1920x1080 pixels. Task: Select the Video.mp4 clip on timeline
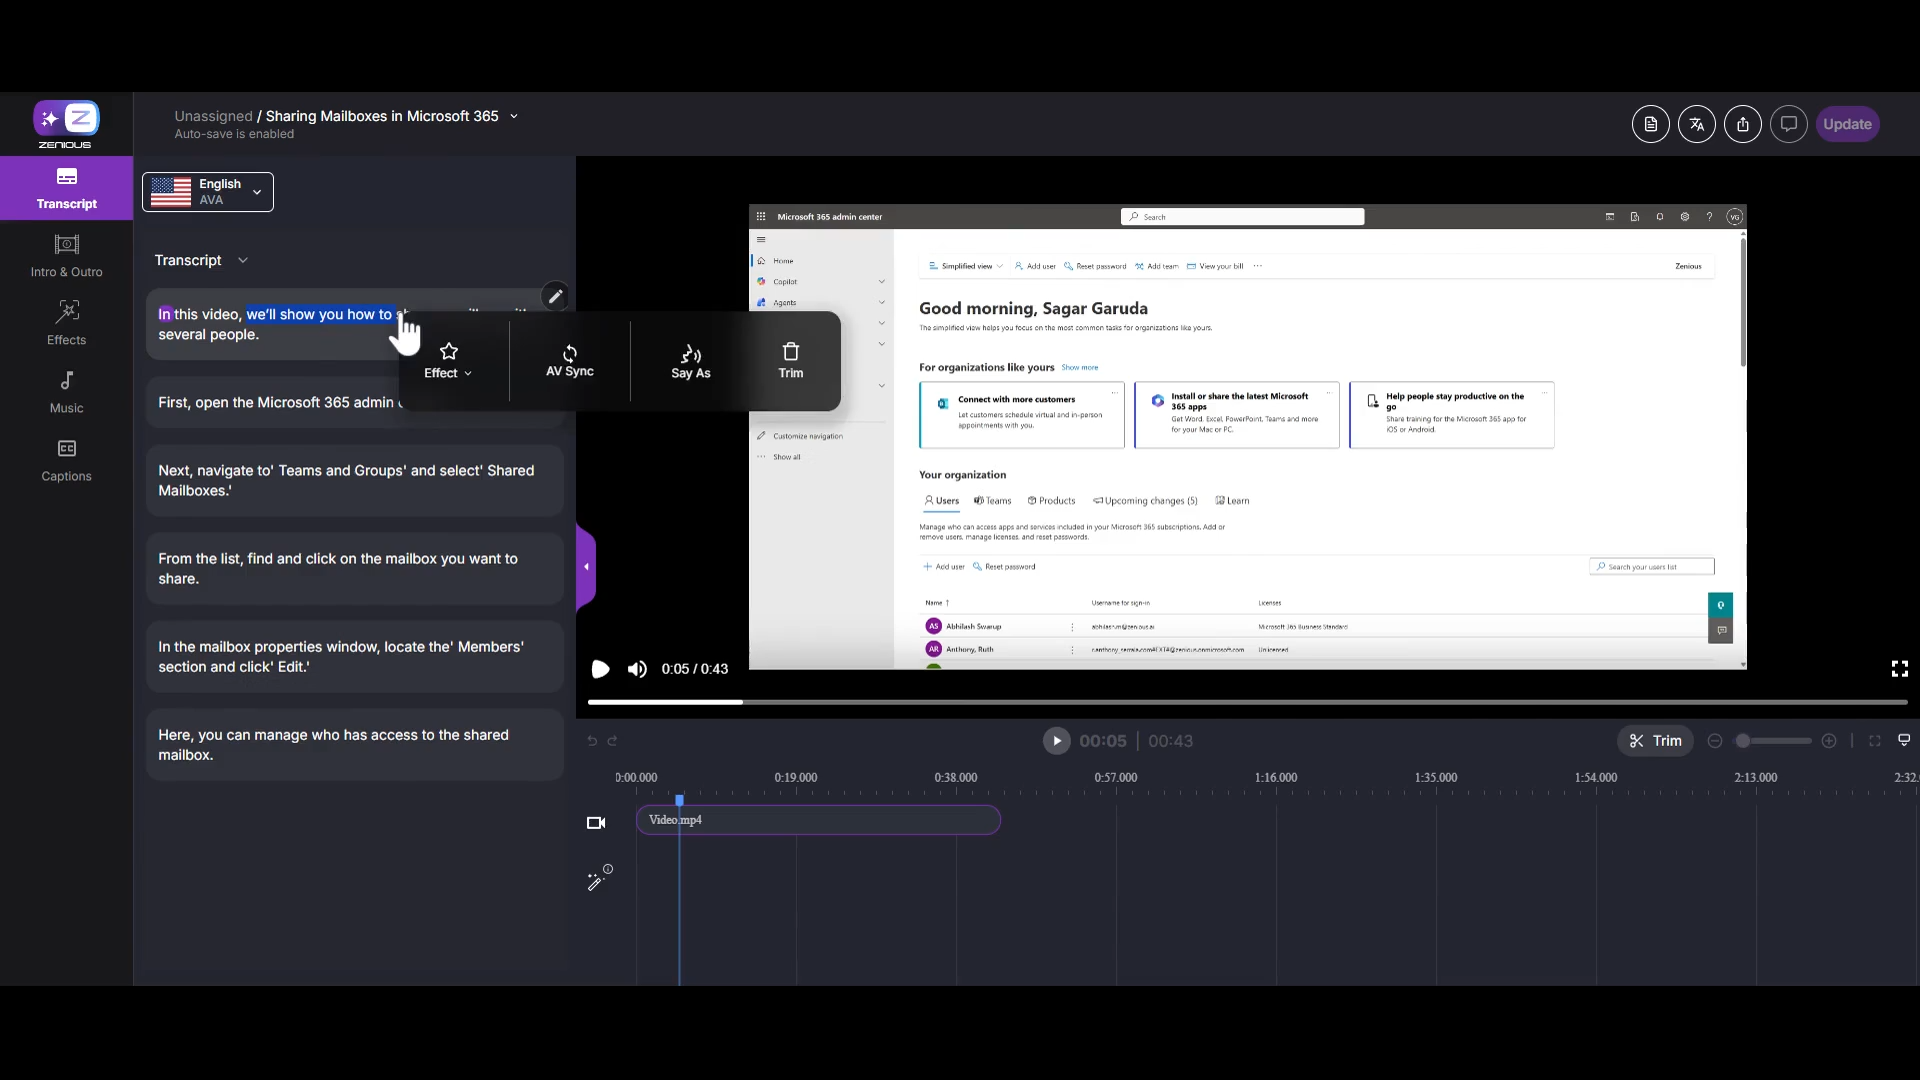tap(818, 820)
